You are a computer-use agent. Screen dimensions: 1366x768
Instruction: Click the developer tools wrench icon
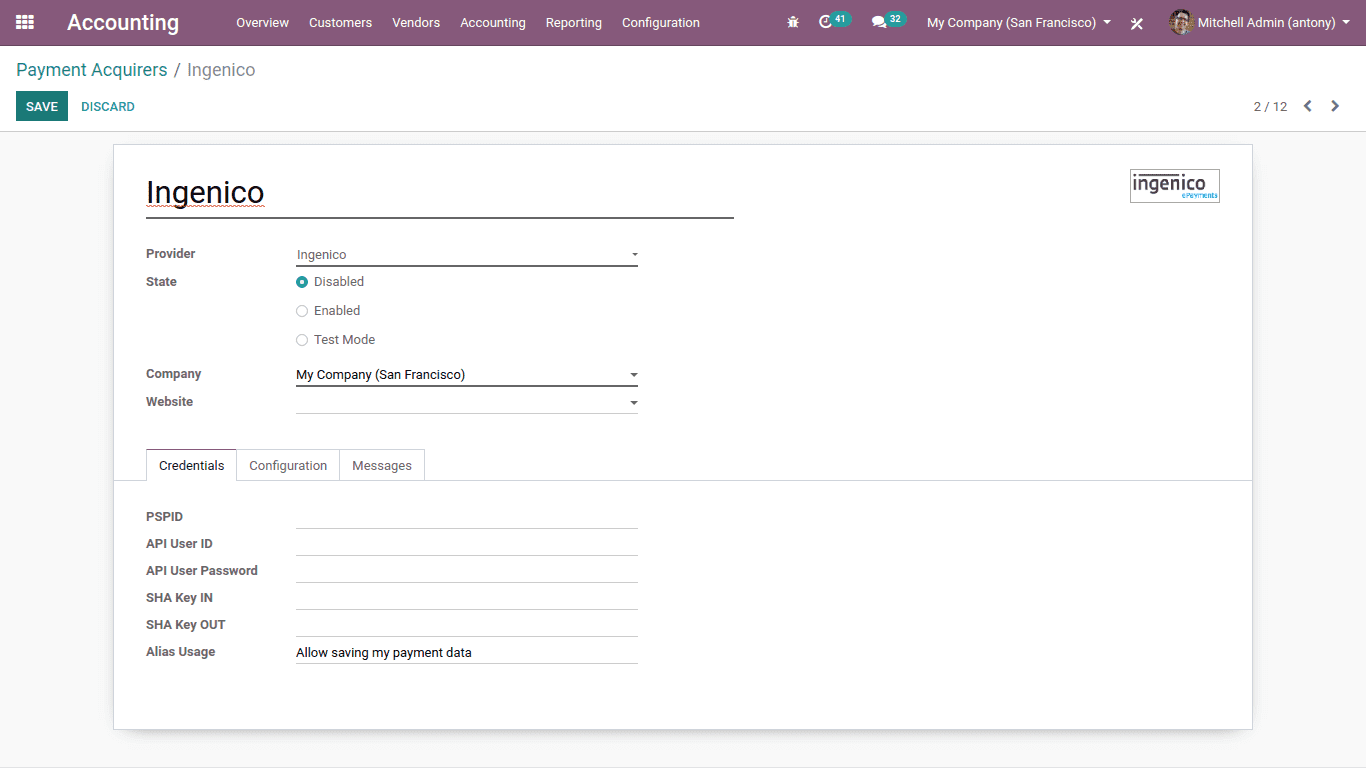[x=1137, y=23]
